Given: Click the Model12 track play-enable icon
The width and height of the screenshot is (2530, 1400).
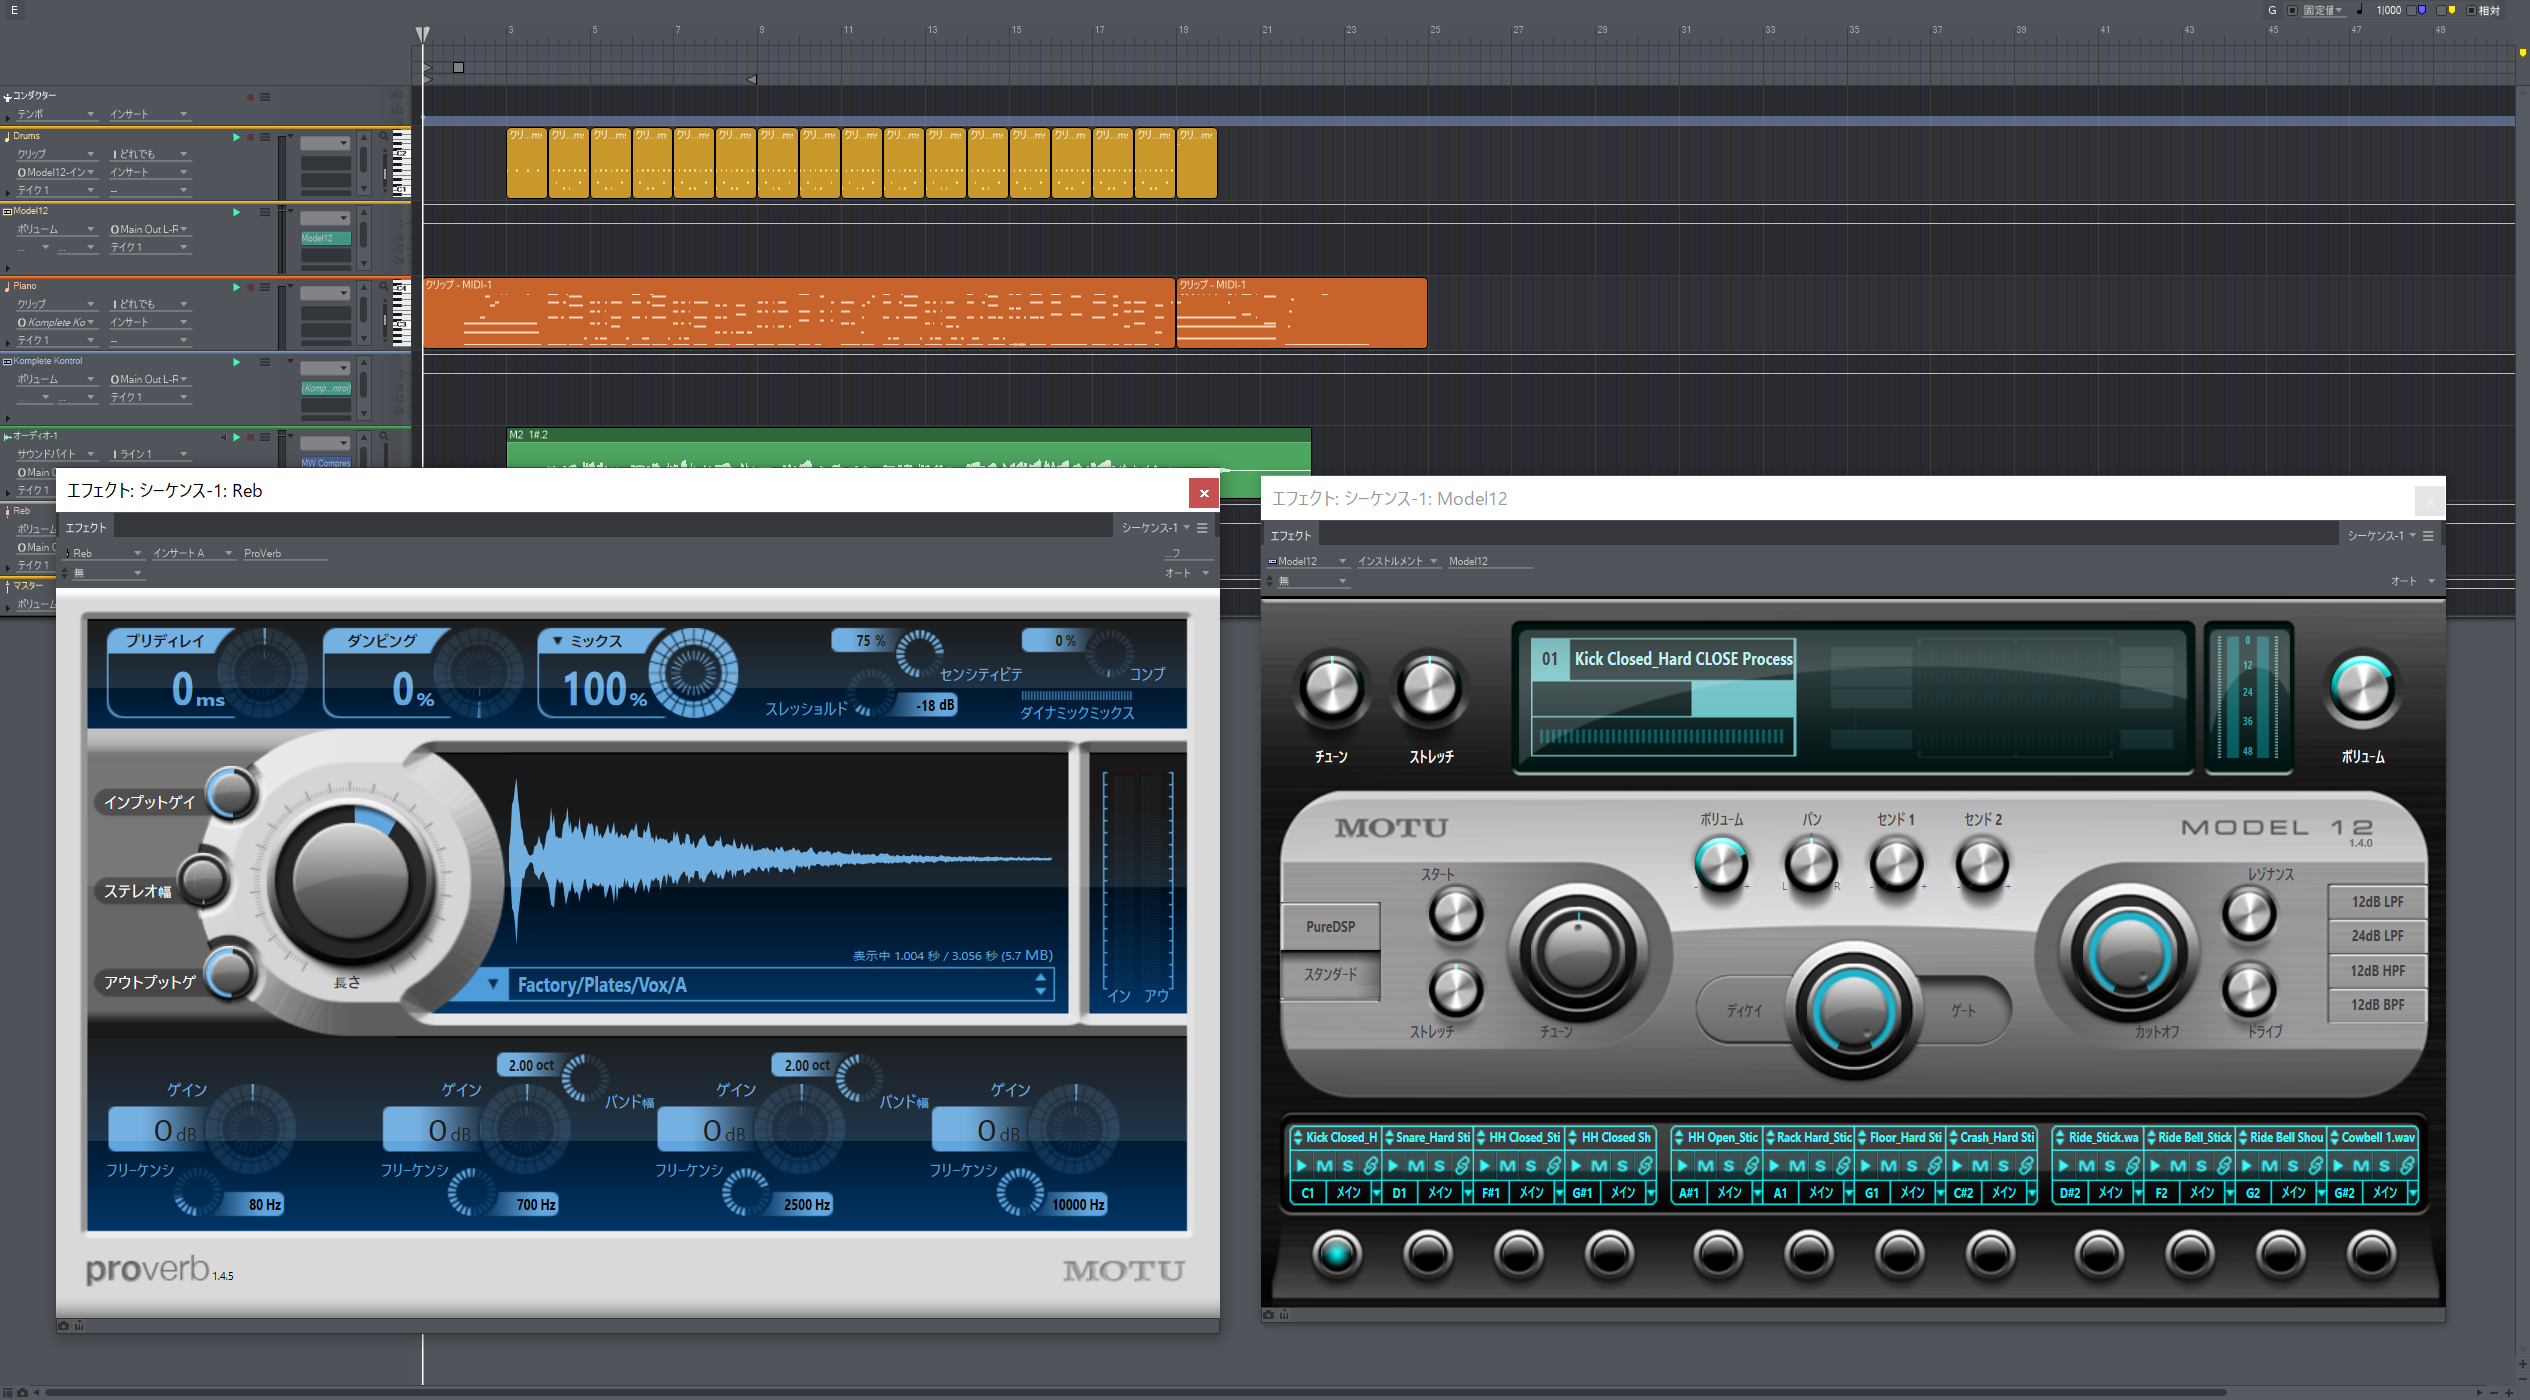Looking at the screenshot, I should (236, 212).
